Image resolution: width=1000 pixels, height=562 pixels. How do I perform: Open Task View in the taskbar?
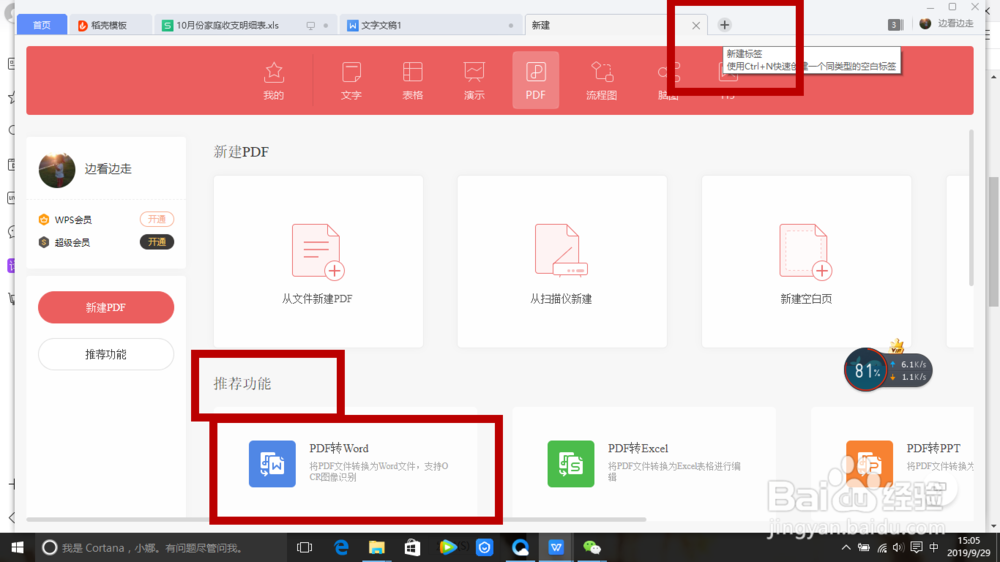click(x=305, y=547)
